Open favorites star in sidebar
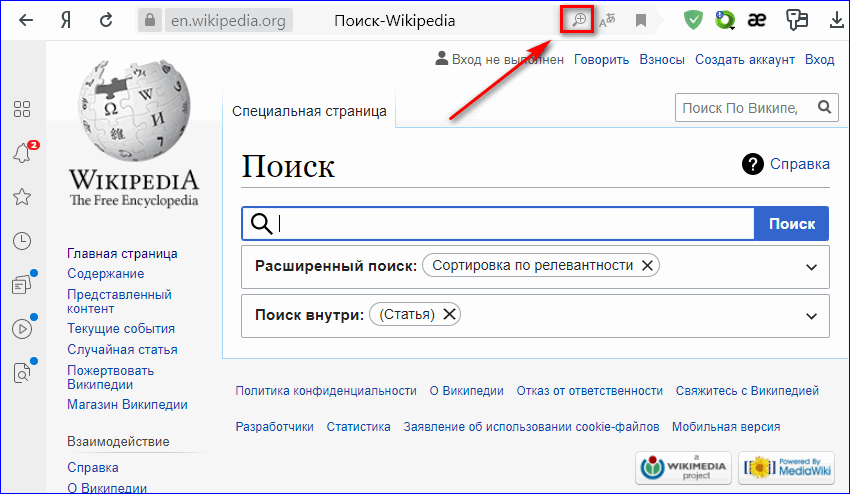This screenshot has width=850, height=494. point(22,196)
